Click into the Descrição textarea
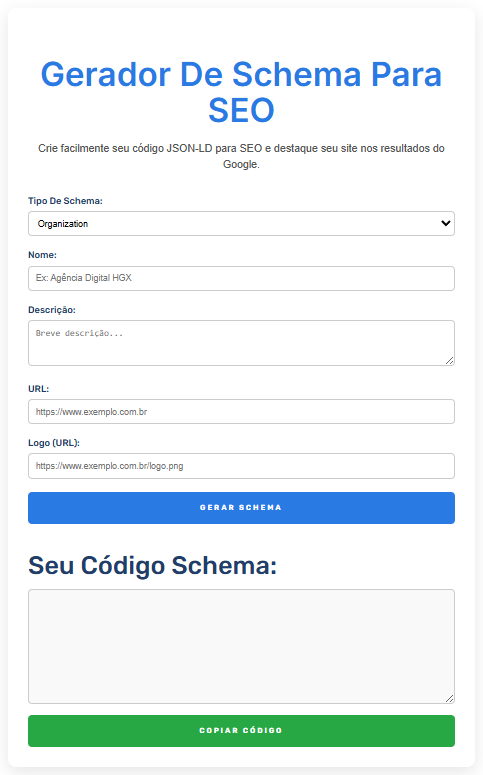This screenshot has width=483, height=775. click(241, 343)
